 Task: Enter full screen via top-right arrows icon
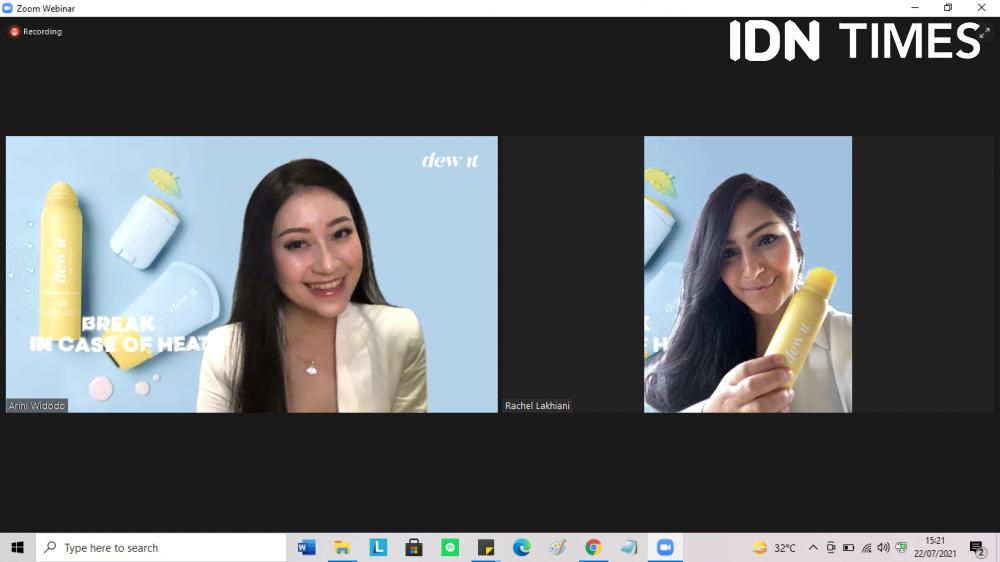[985, 32]
